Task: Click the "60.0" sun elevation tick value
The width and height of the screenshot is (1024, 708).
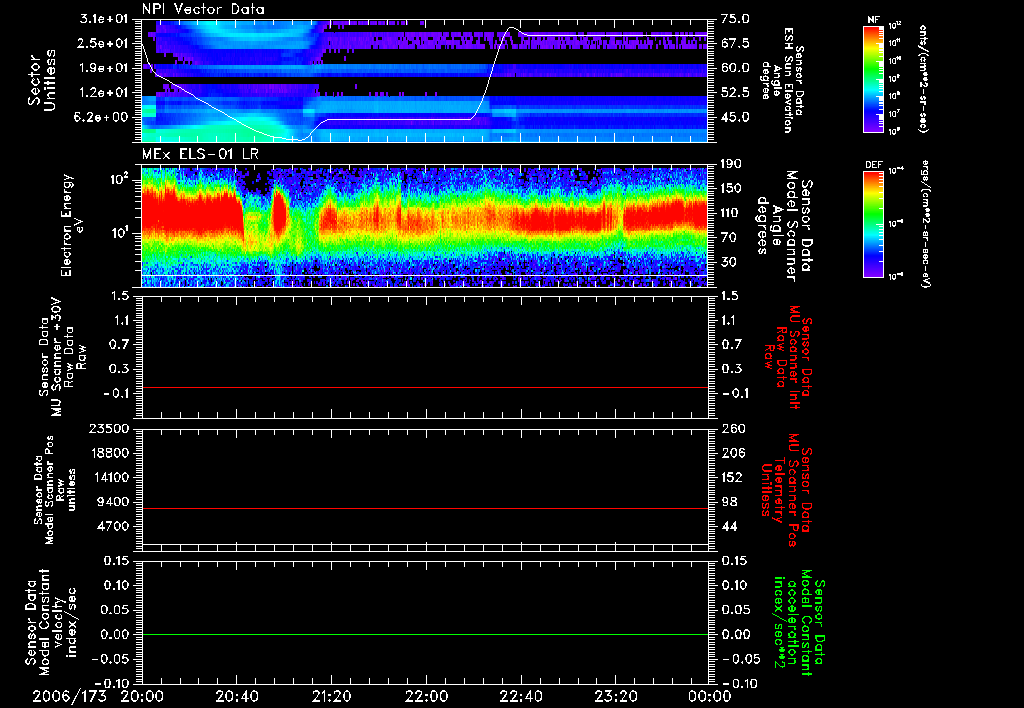Action: pos(735,68)
